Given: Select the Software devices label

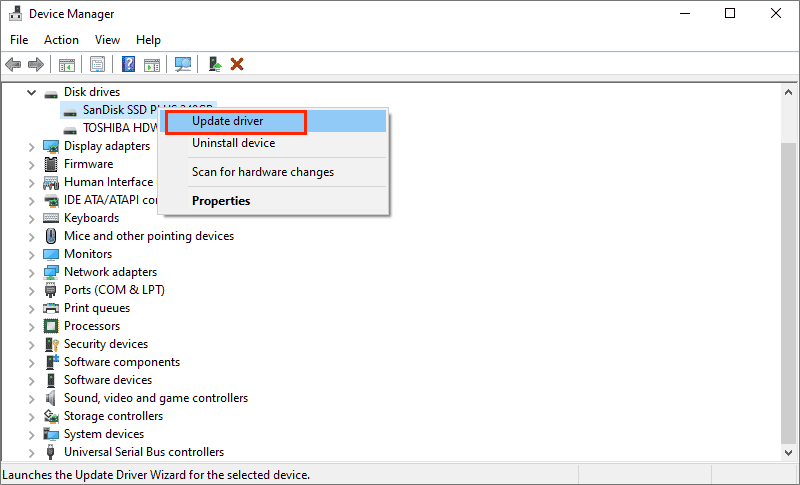Looking at the screenshot, I should pos(108,380).
